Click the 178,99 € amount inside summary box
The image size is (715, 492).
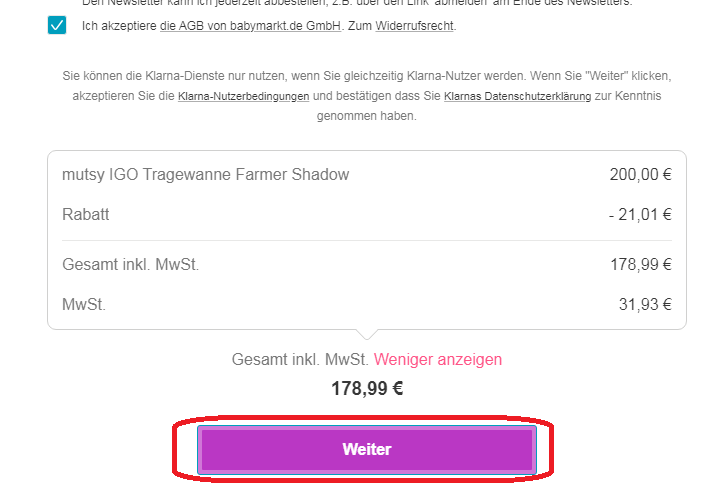pyautogui.click(x=640, y=265)
